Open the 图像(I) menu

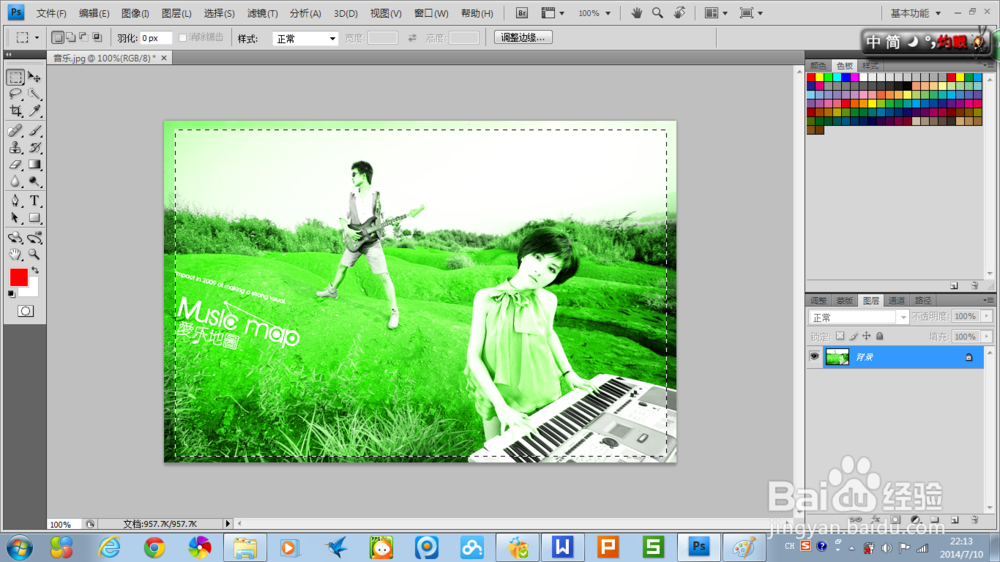135,13
